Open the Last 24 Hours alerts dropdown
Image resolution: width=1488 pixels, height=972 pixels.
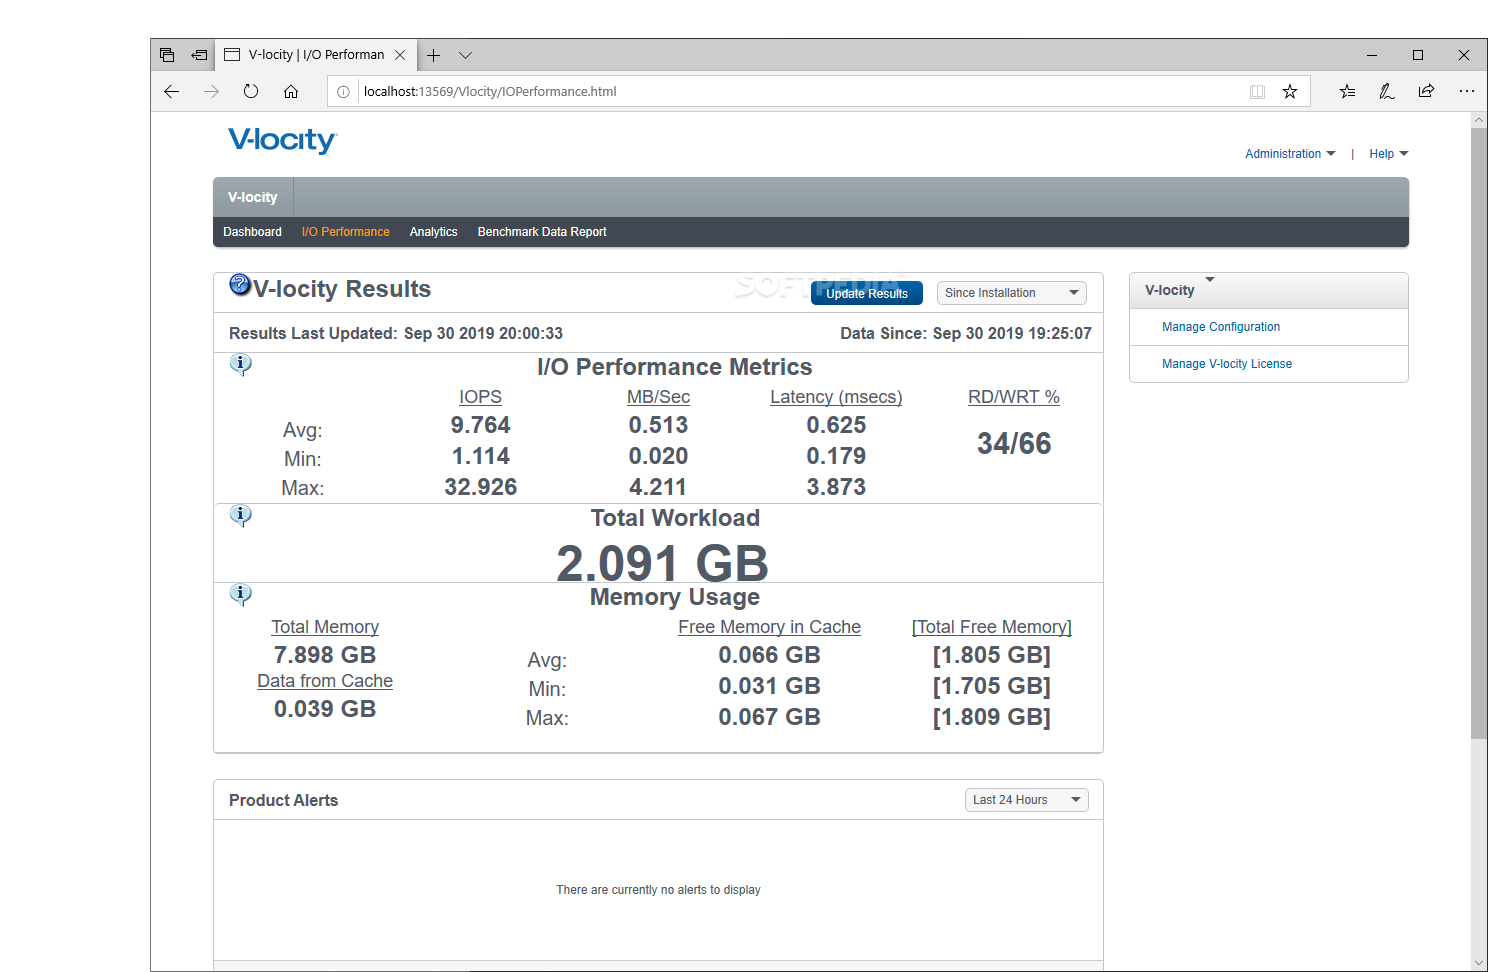pyautogui.click(x=1027, y=800)
